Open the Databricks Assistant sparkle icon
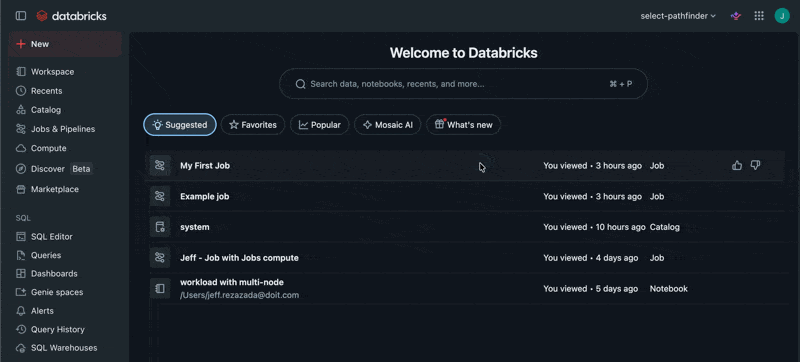Screen dimensions: 800x362 point(735,16)
